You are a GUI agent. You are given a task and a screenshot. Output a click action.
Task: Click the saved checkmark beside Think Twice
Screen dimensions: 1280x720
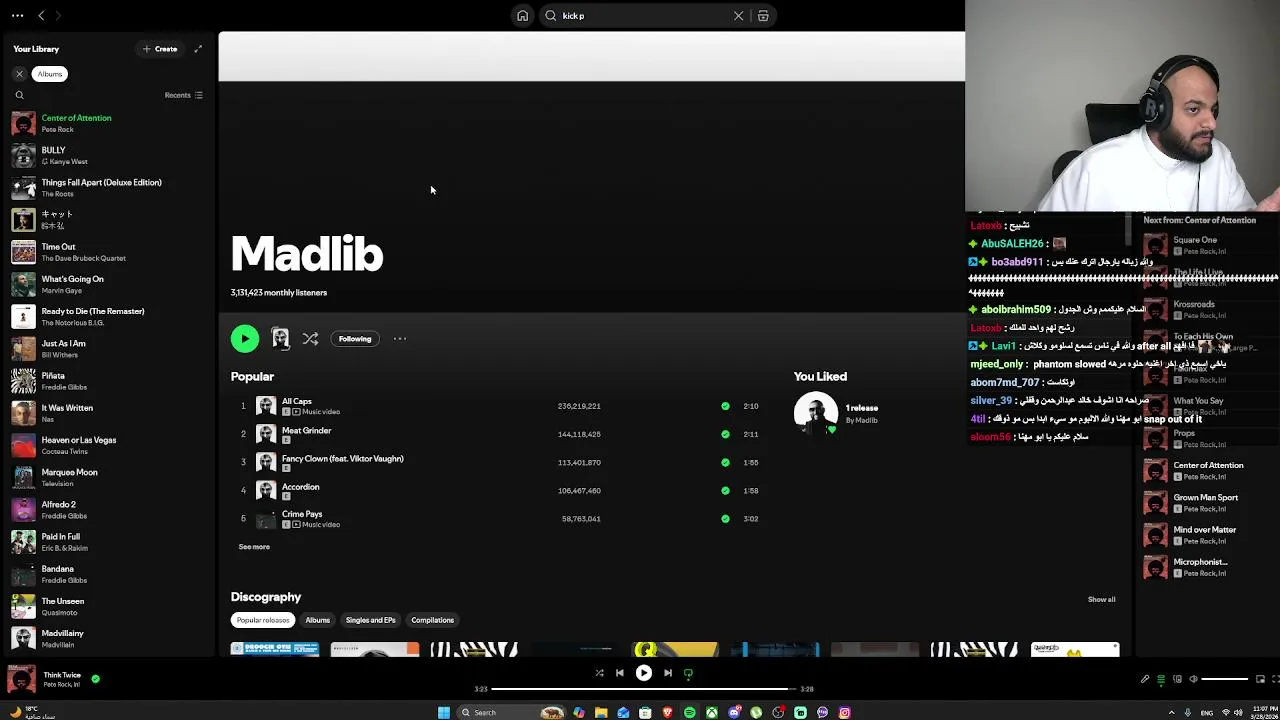tap(95, 679)
